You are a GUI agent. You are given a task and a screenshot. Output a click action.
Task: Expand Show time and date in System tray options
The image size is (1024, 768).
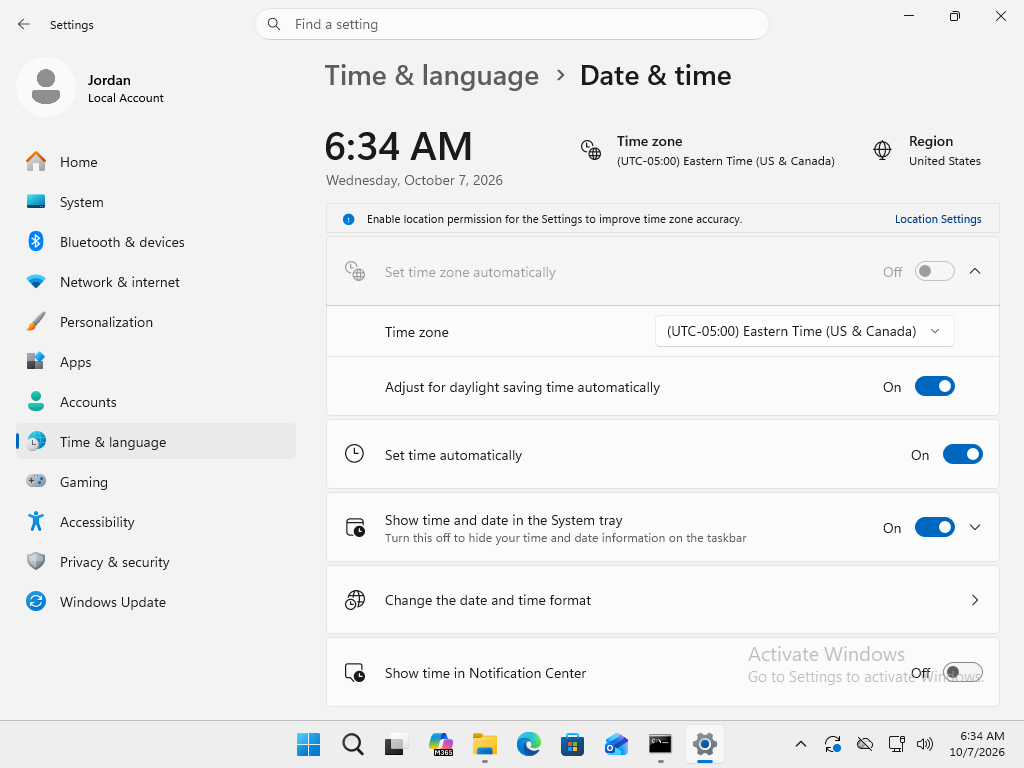(x=975, y=527)
